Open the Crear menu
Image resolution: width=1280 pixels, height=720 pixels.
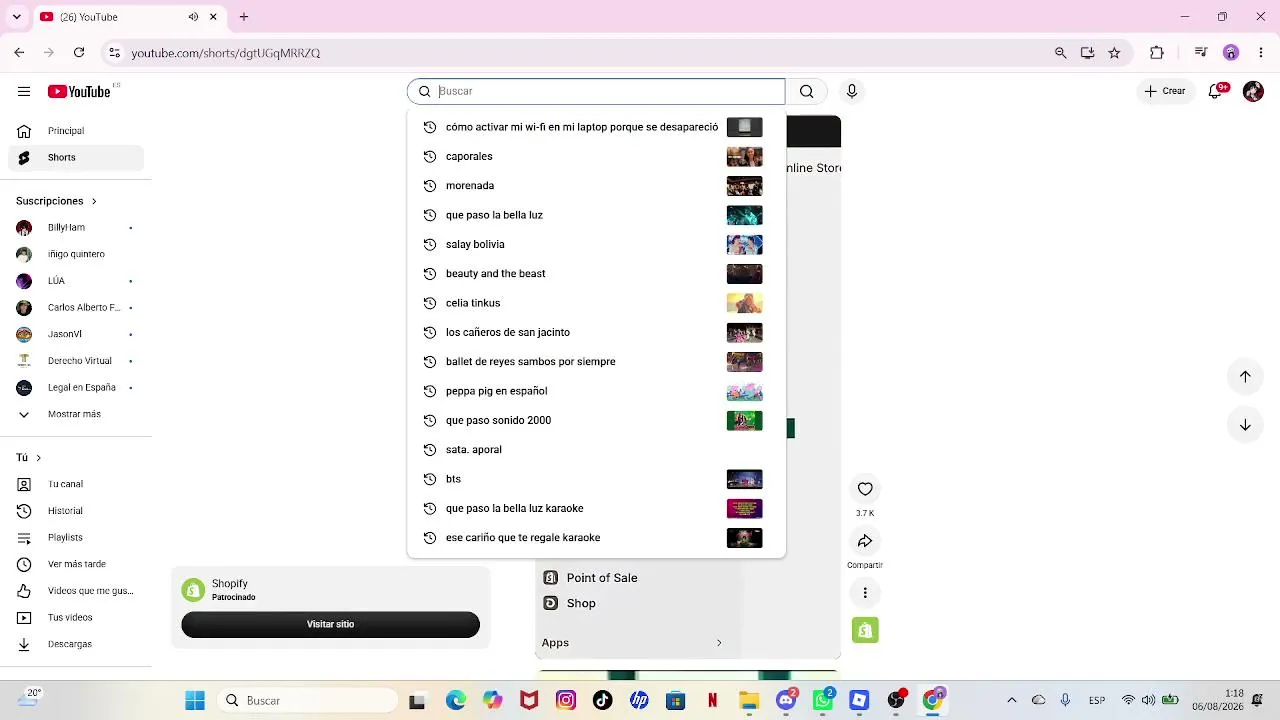(x=1165, y=91)
